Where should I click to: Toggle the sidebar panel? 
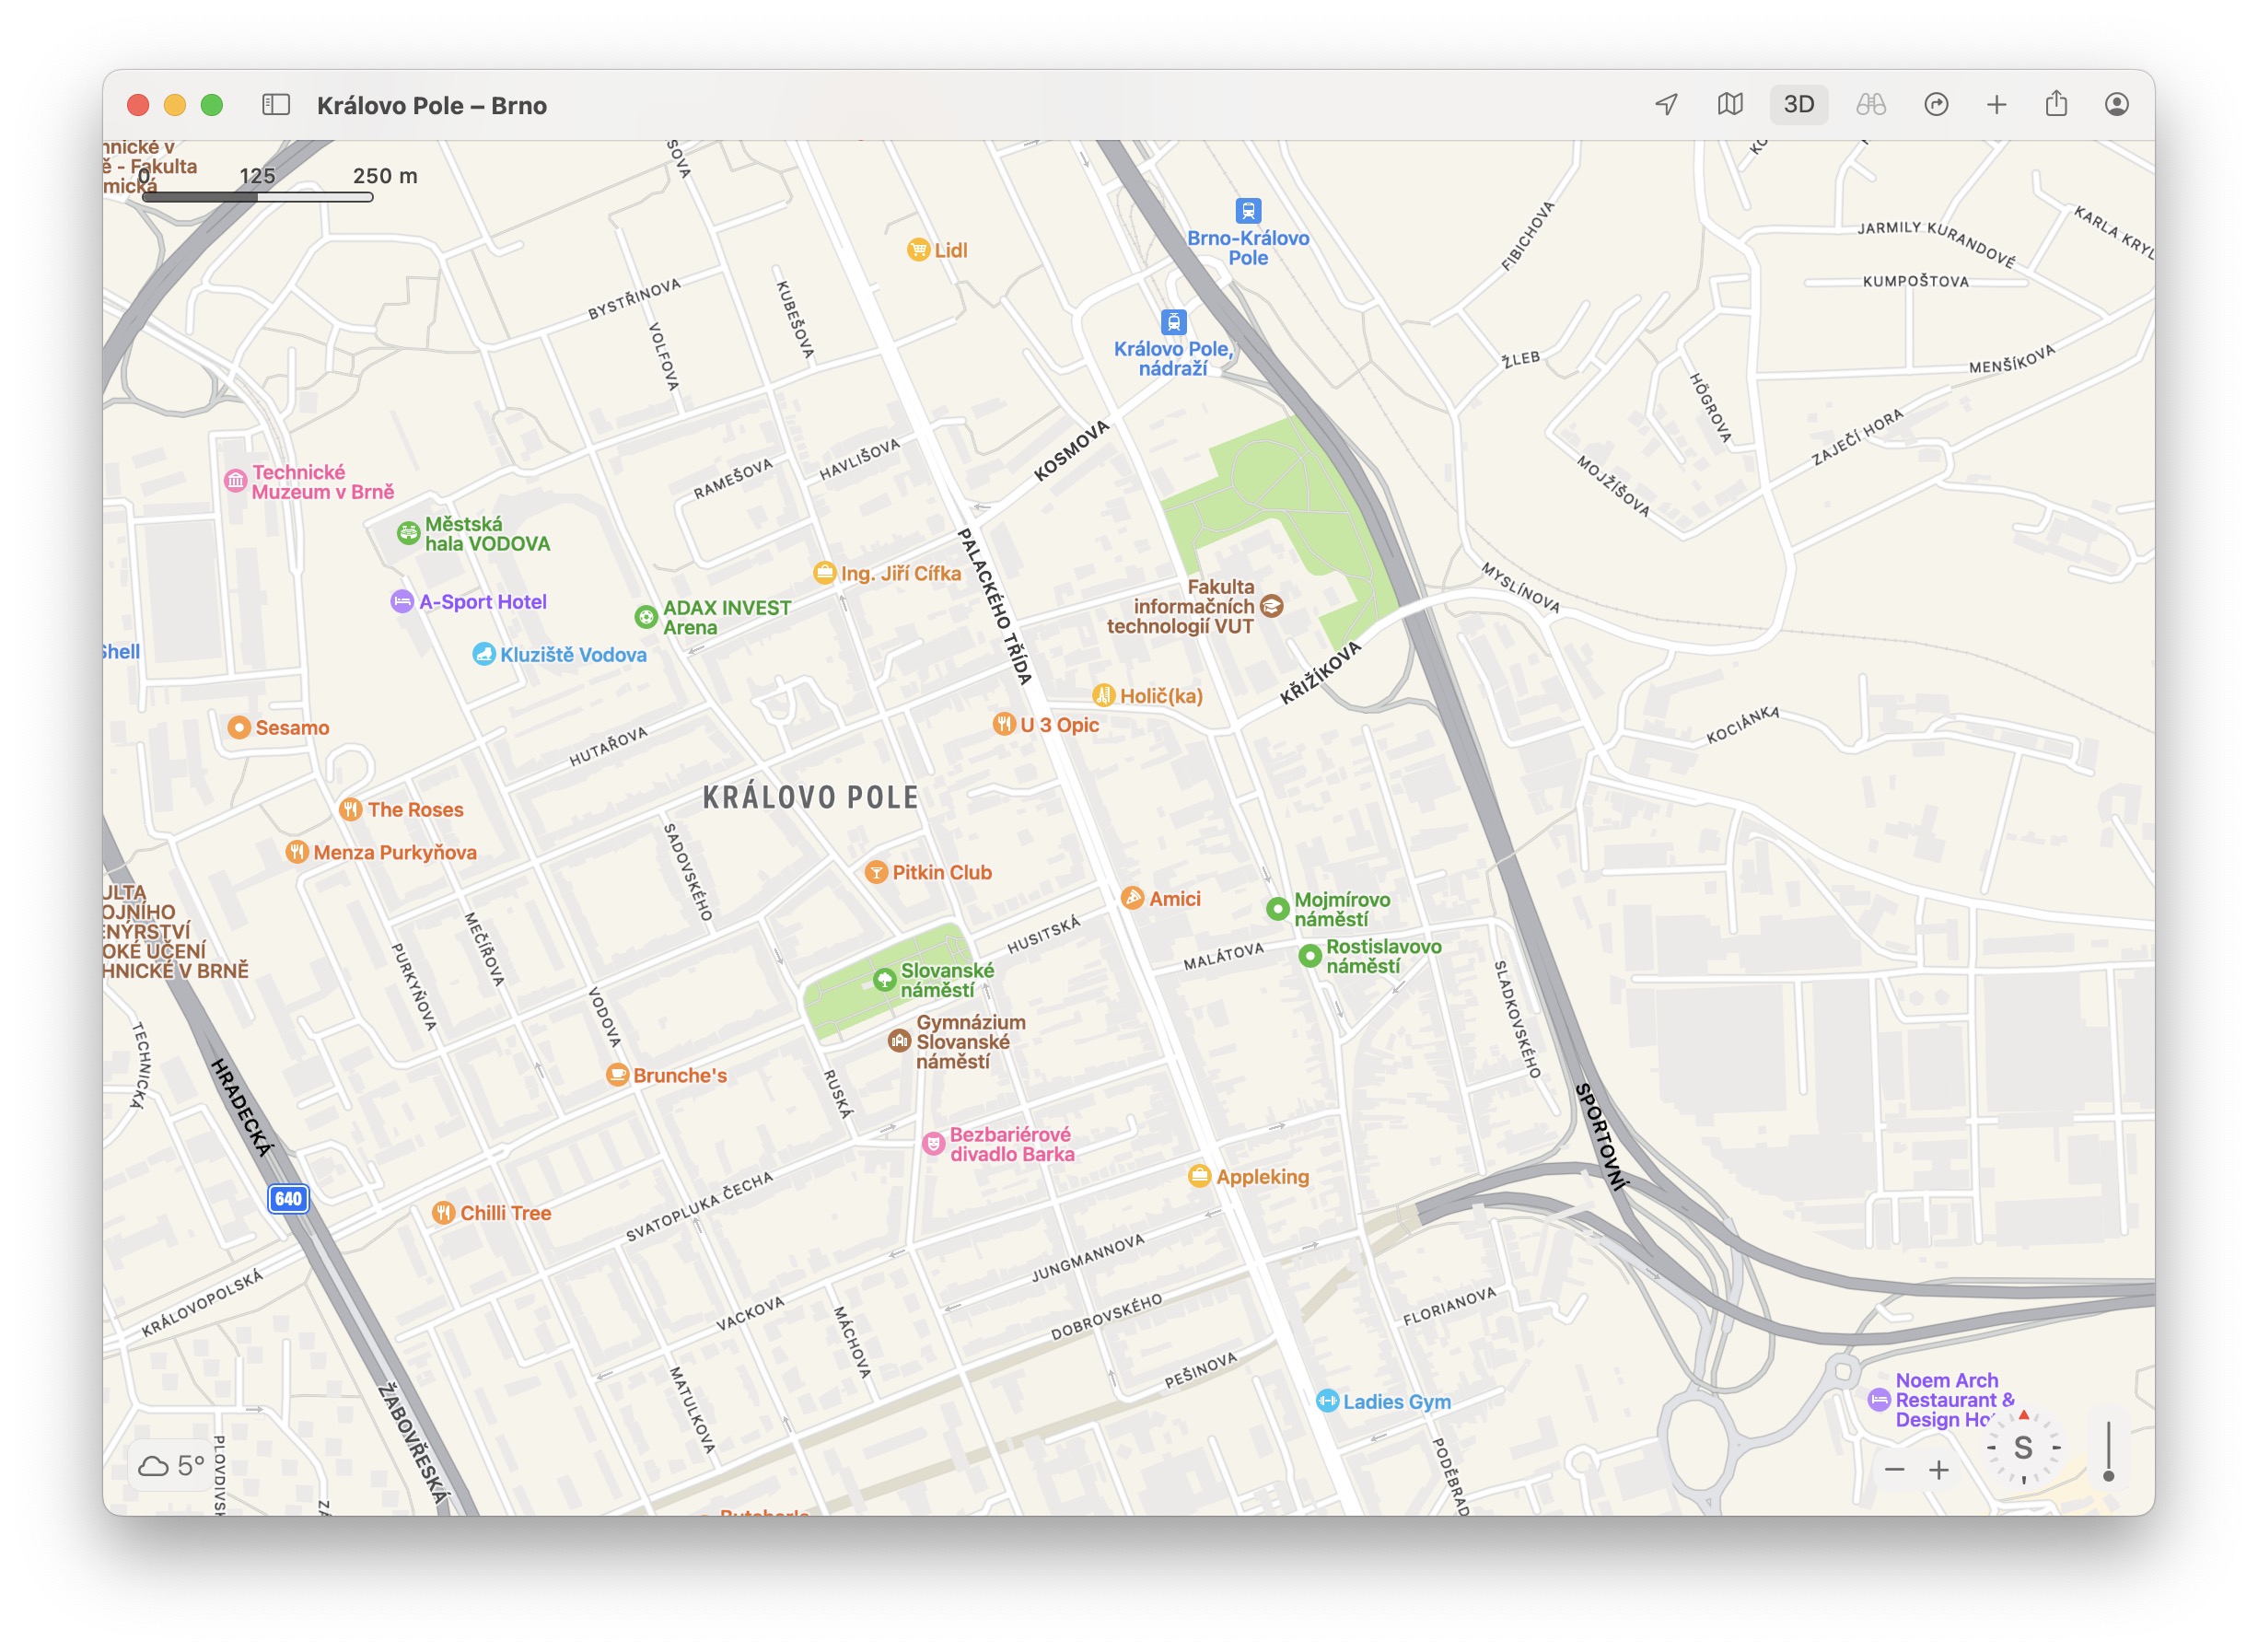click(x=276, y=105)
